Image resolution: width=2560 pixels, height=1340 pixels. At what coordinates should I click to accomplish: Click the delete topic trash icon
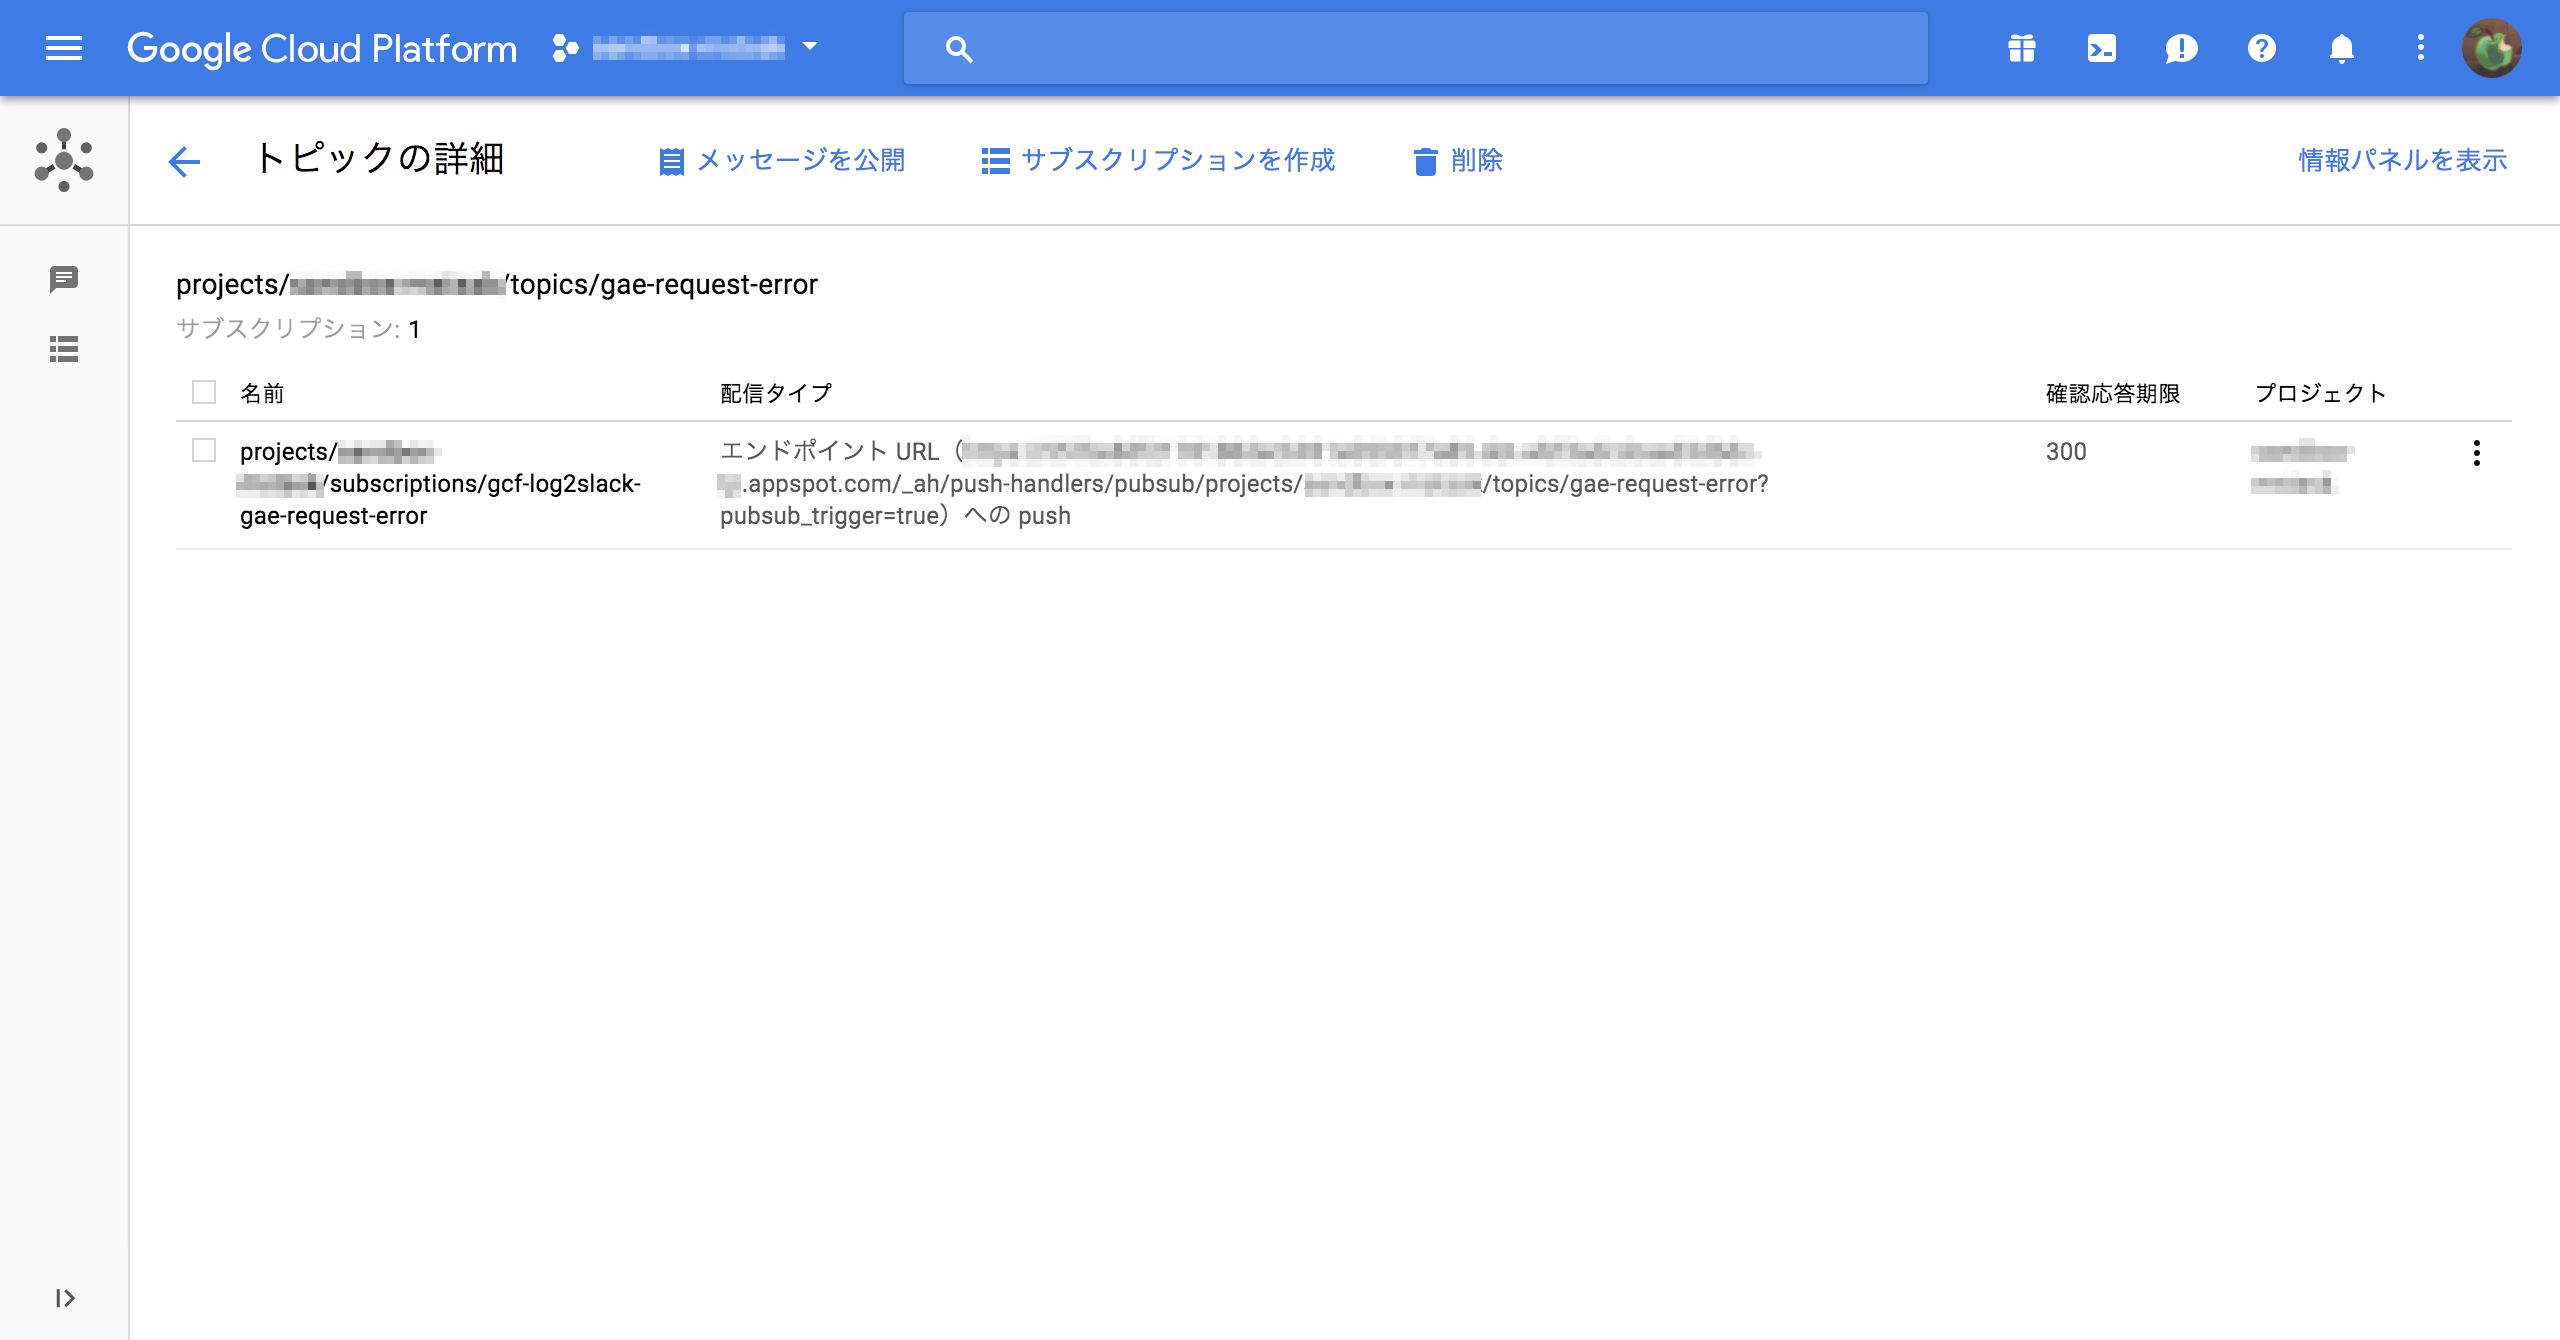click(x=1424, y=161)
